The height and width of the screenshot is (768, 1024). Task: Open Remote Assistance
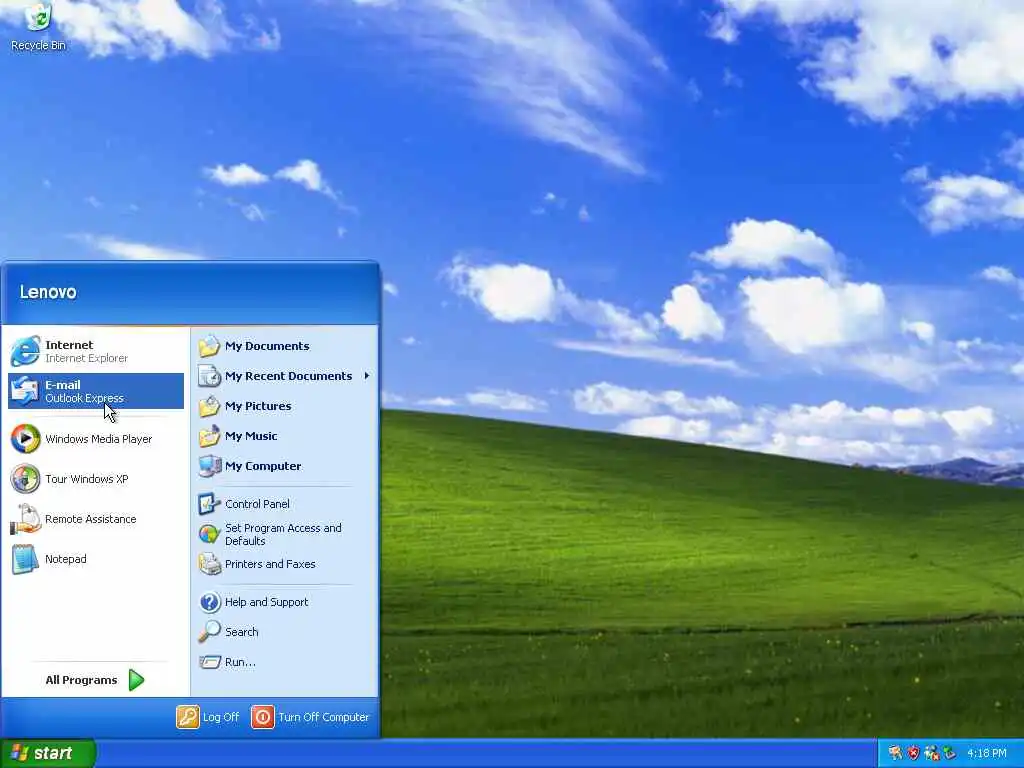click(x=96, y=519)
